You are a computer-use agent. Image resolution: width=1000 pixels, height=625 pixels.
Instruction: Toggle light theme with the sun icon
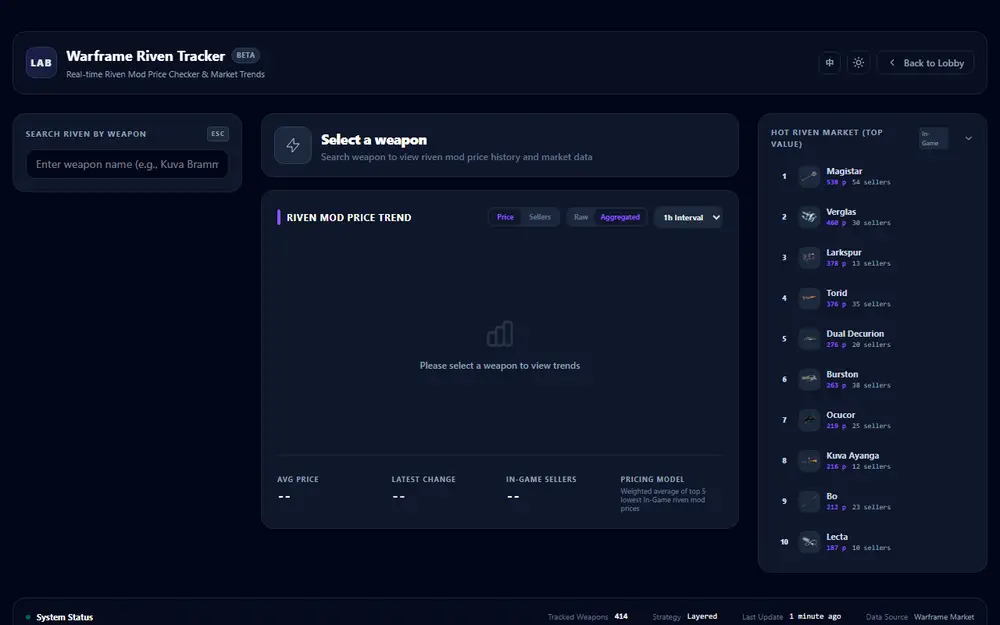point(858,62)
